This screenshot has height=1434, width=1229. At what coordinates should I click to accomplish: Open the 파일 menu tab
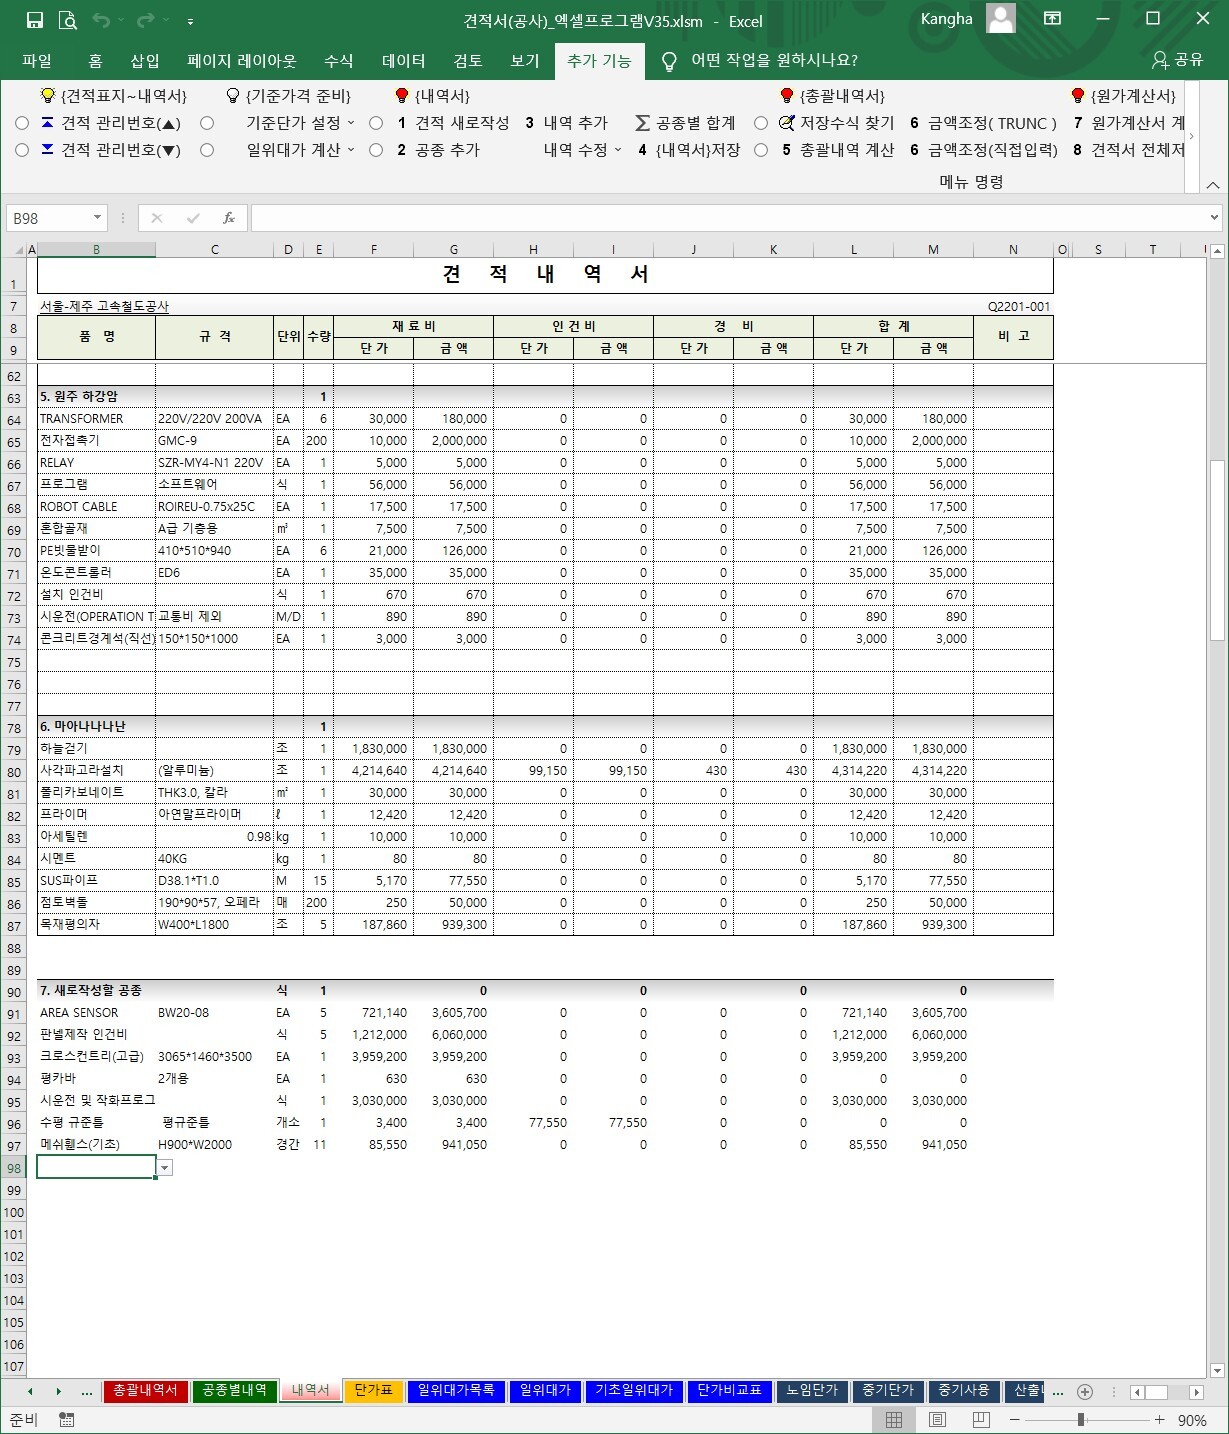(37, 61)
